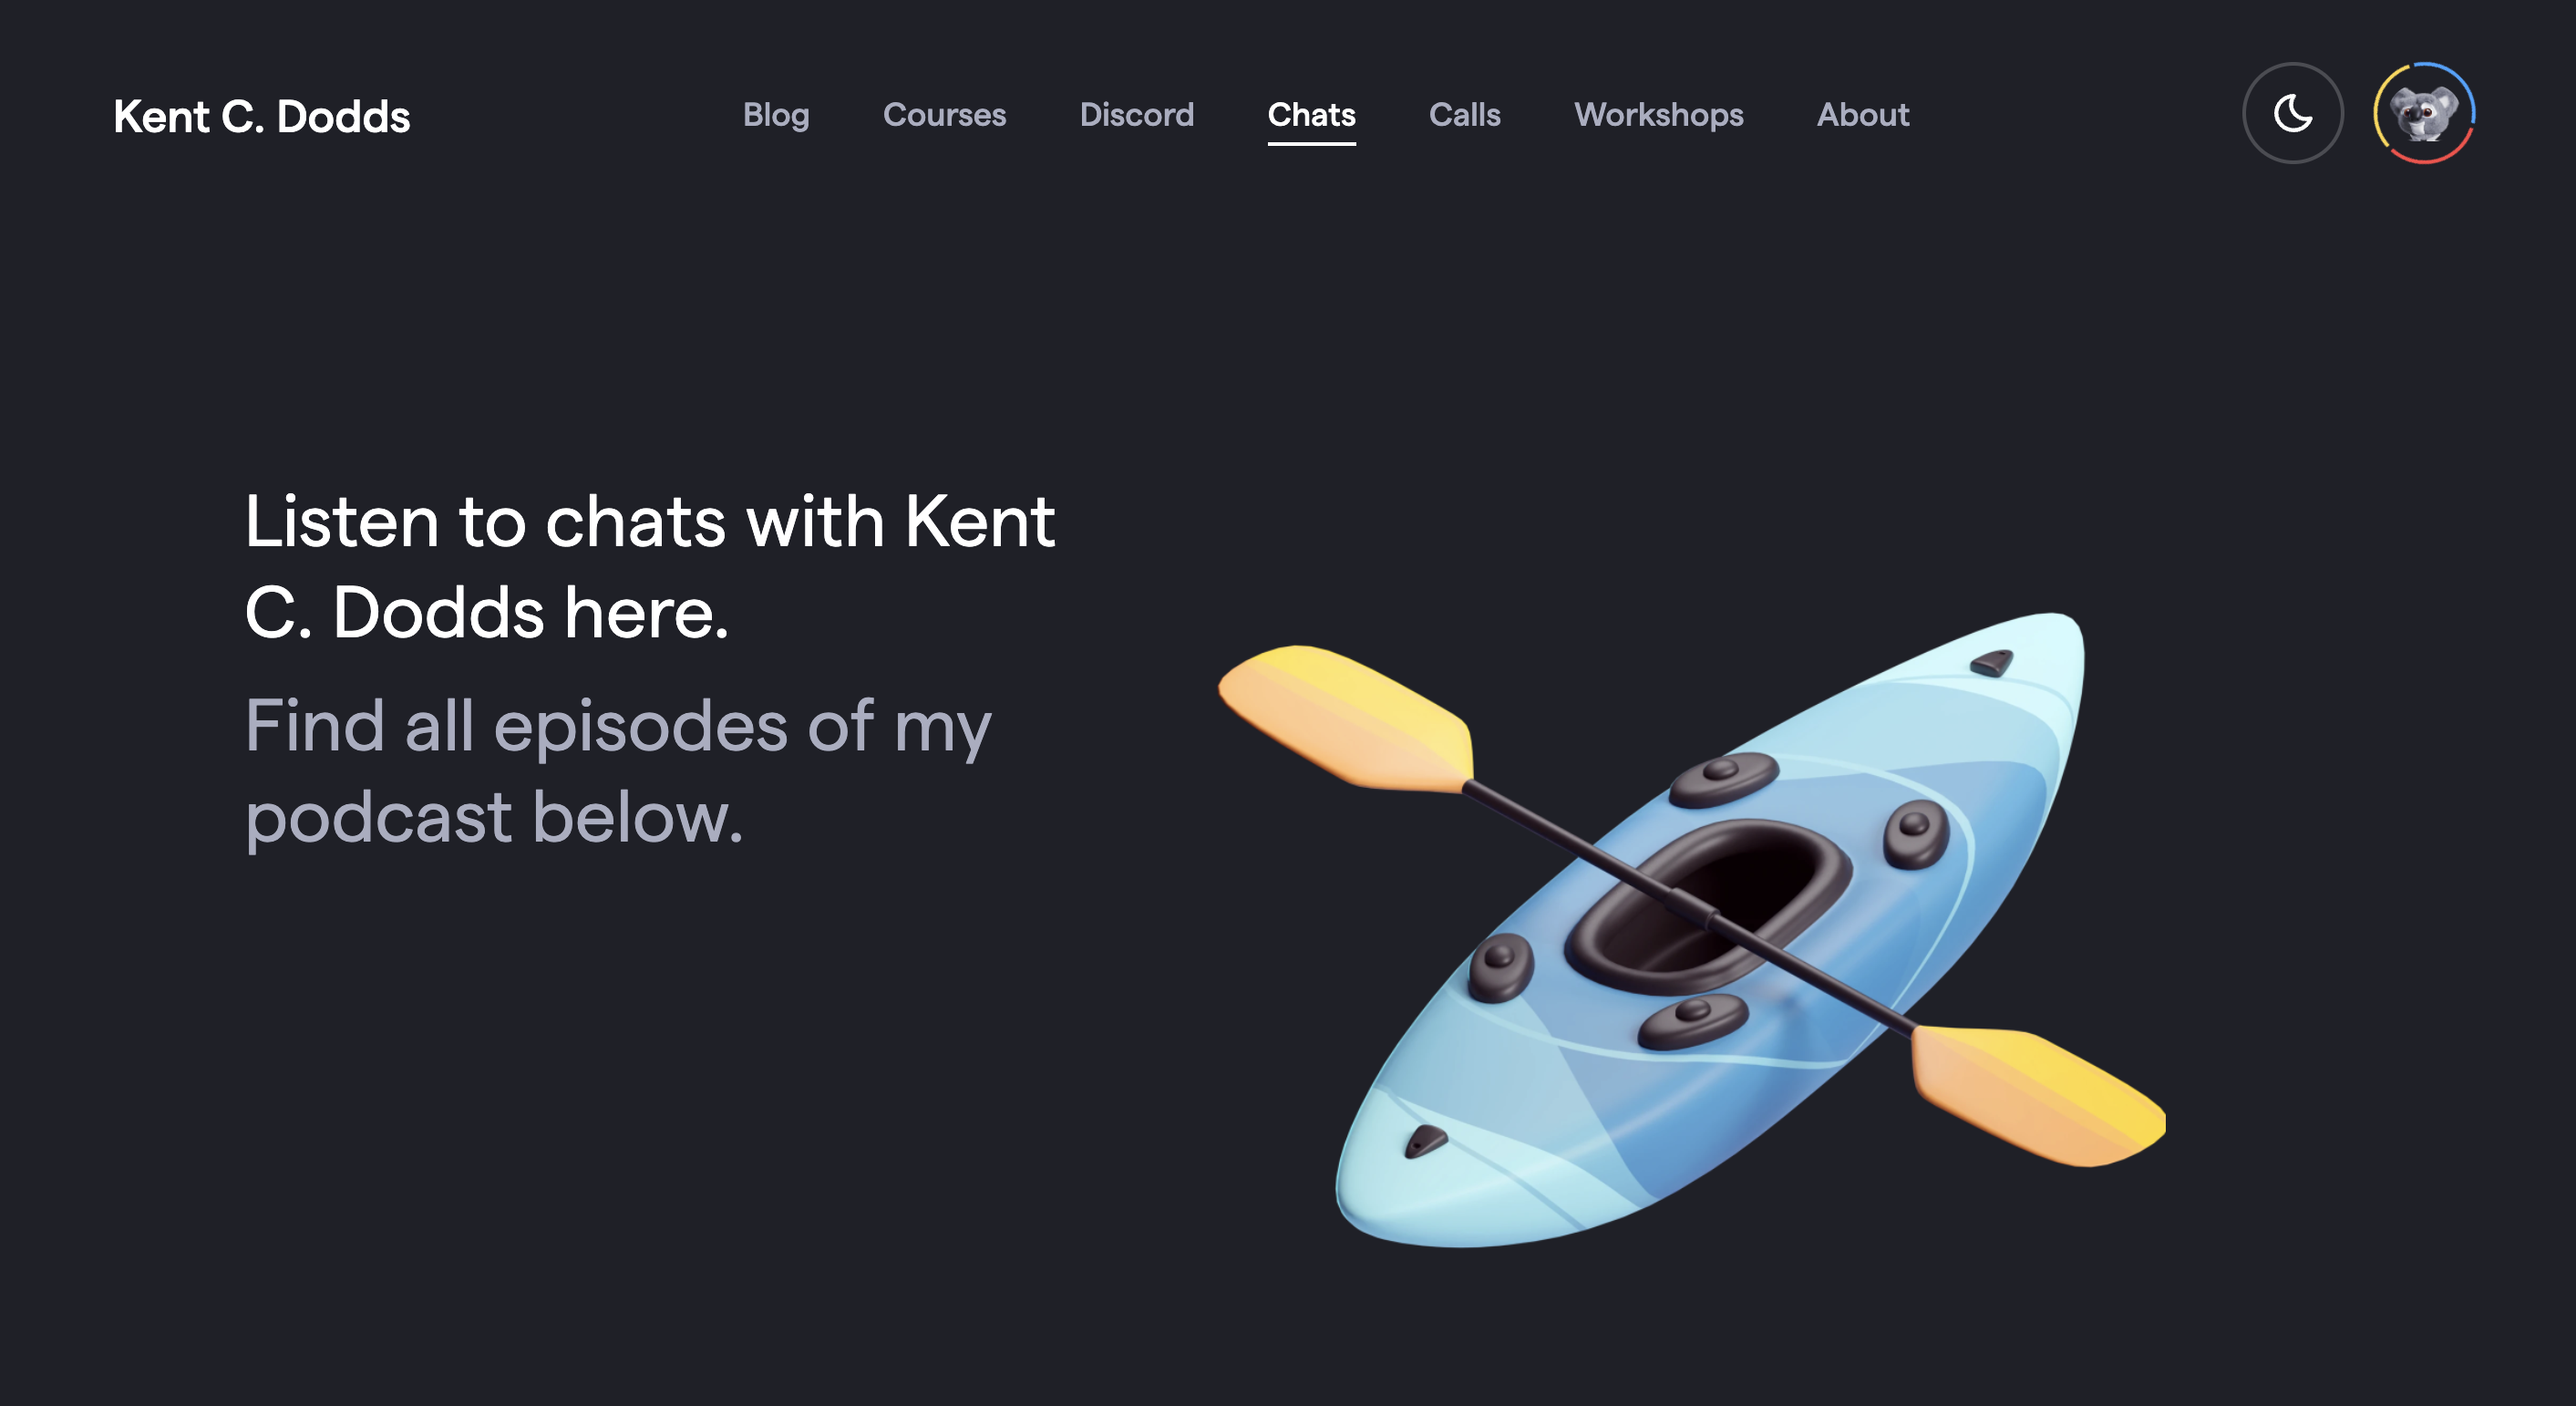This screenshot has width=2576, height=1406.
Task: Open the Blog page
Action: [776, 115]
